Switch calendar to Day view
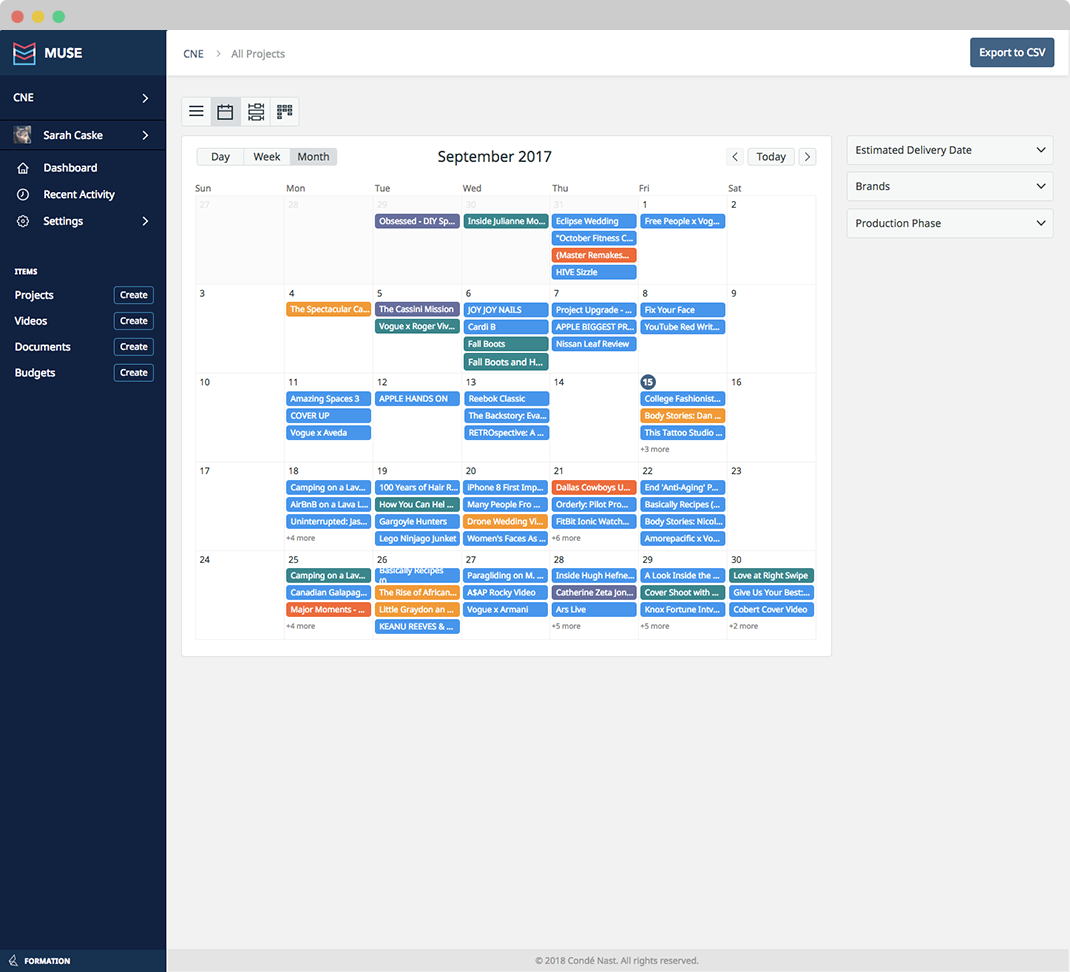This screenshot has height=972, width=1070. click(x=220, y=156)
